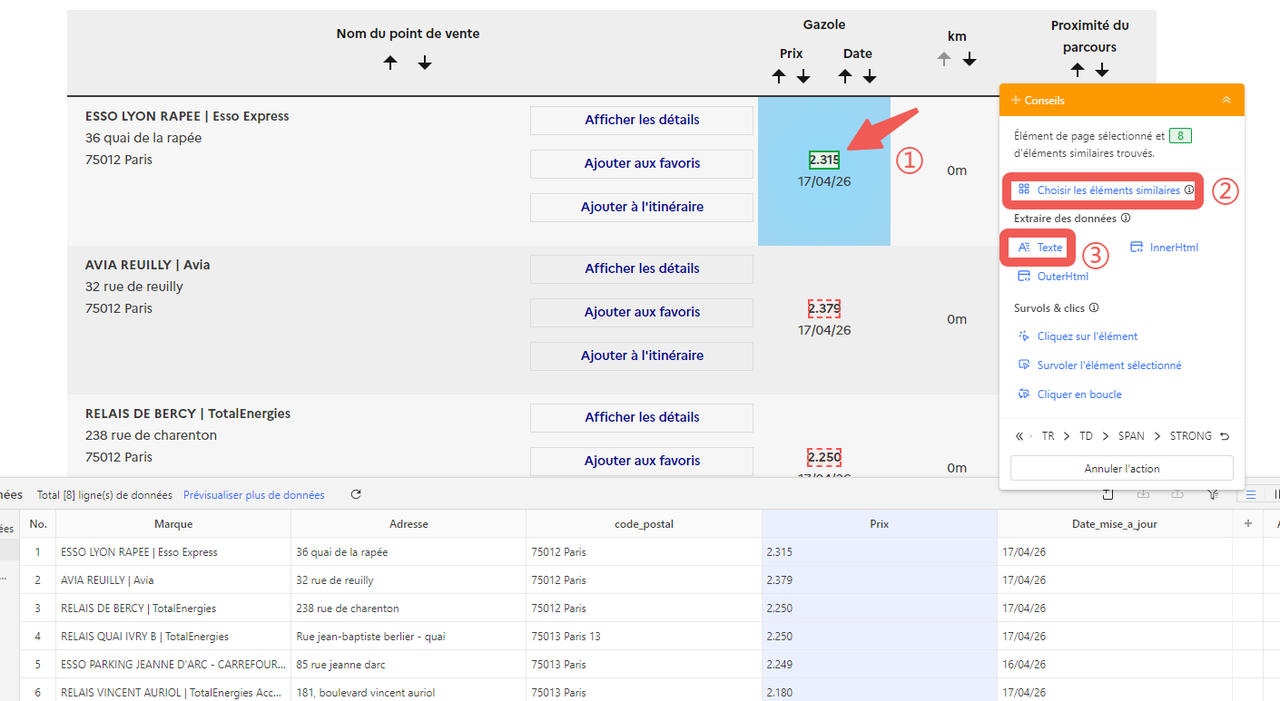
Task: Click Afficher les détails for ESSO LYON RAPEE
Action: click(641, 120)
